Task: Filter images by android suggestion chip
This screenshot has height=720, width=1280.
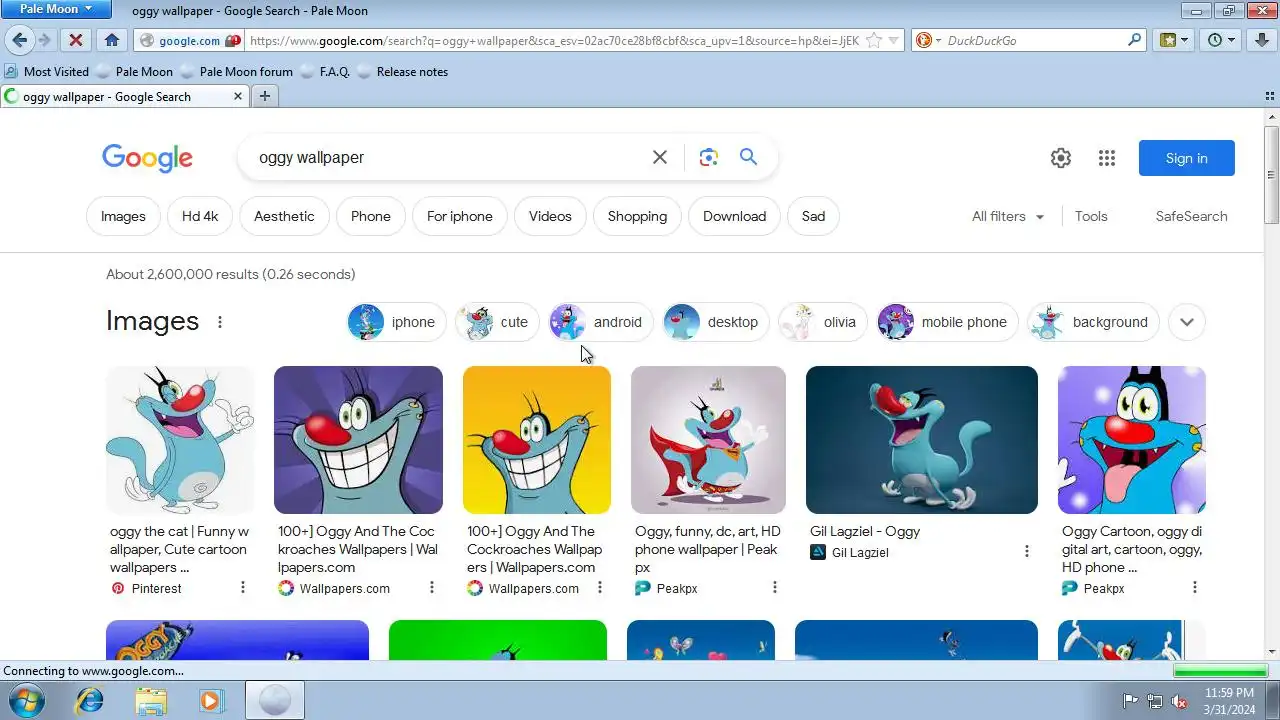Action: [x=601, y=322]
